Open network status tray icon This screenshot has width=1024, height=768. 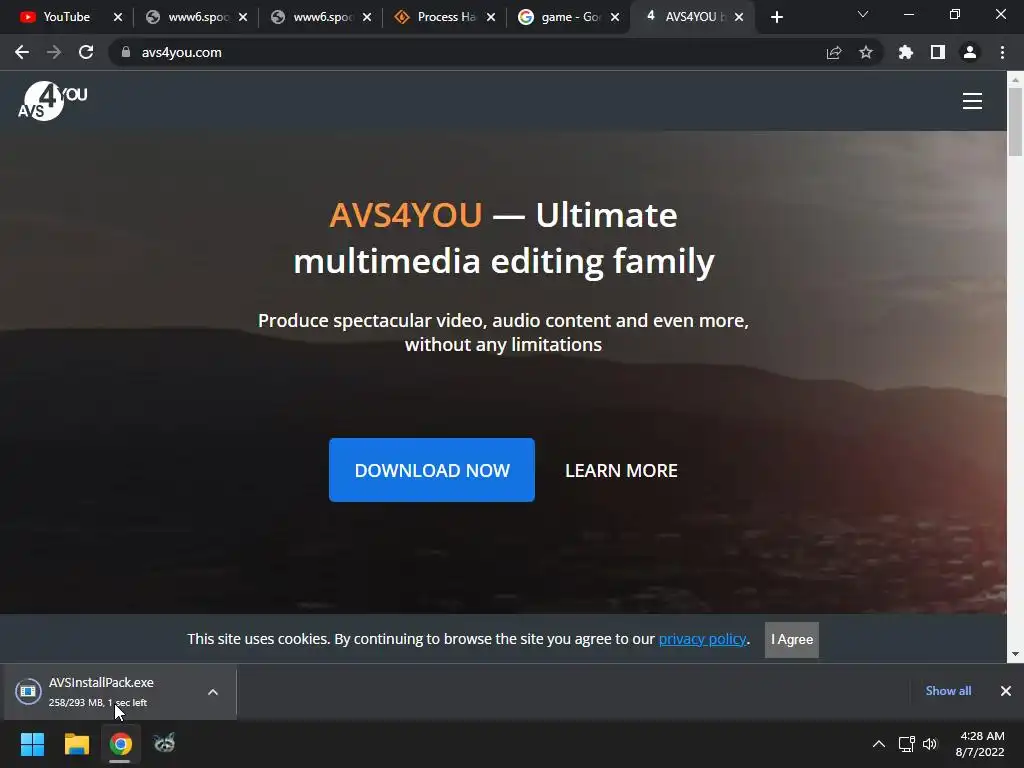coord(906,744)
